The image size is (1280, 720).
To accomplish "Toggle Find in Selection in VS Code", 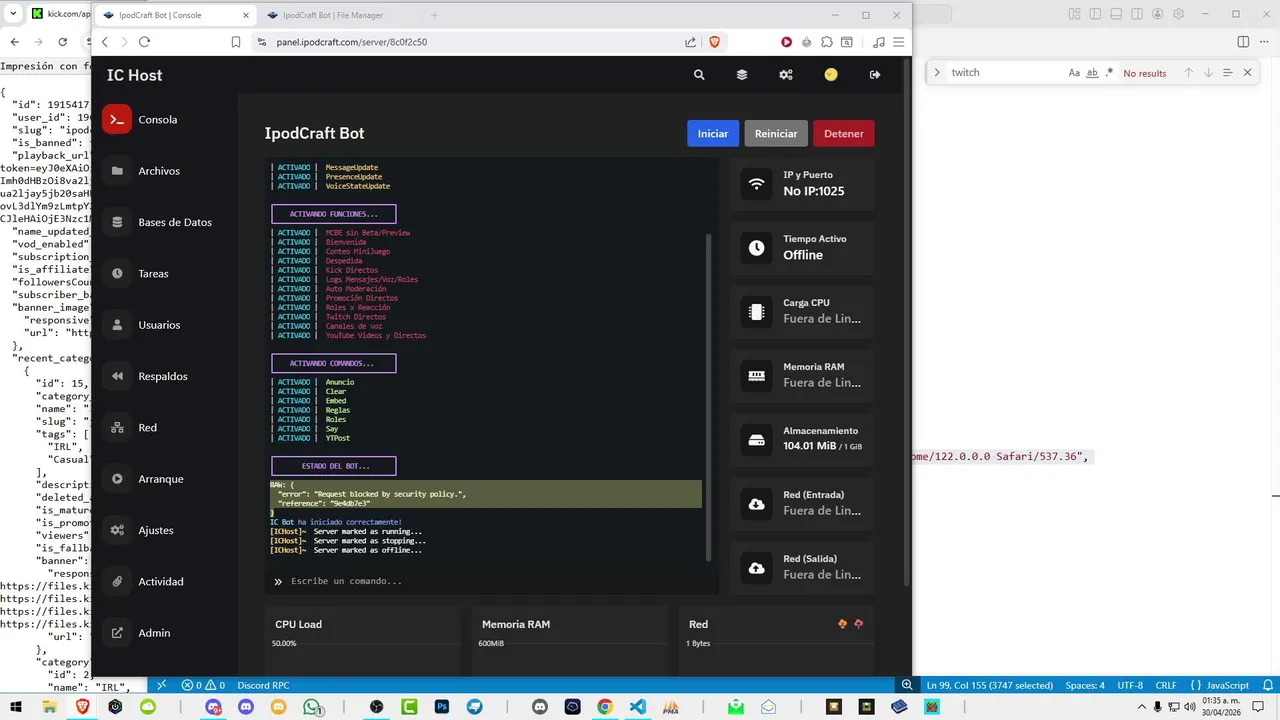I will (x=1227, y=73).
